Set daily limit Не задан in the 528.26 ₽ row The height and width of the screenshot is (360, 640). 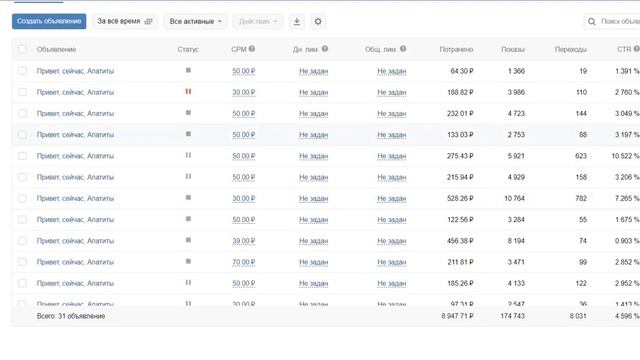tap(313, 198)
